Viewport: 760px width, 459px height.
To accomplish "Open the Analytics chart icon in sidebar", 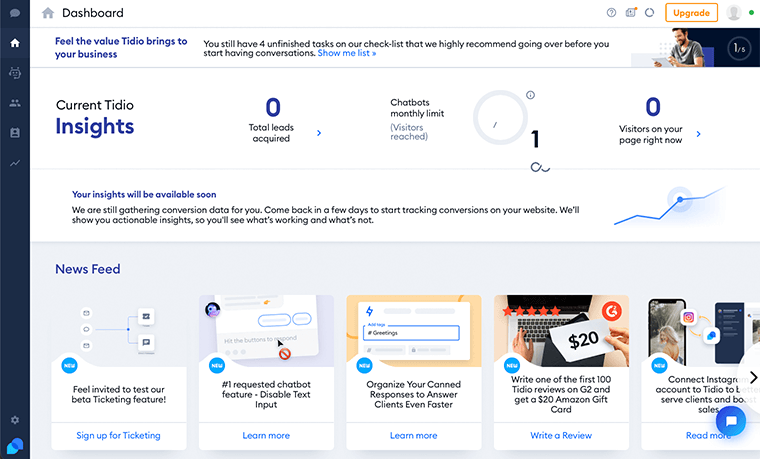I will pos(15,163).
